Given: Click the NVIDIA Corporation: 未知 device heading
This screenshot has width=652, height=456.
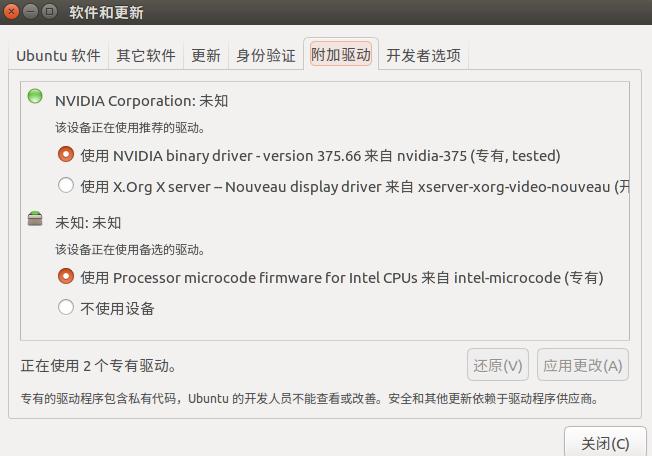Looking at the screenshot, I should (x=141, y=101).
